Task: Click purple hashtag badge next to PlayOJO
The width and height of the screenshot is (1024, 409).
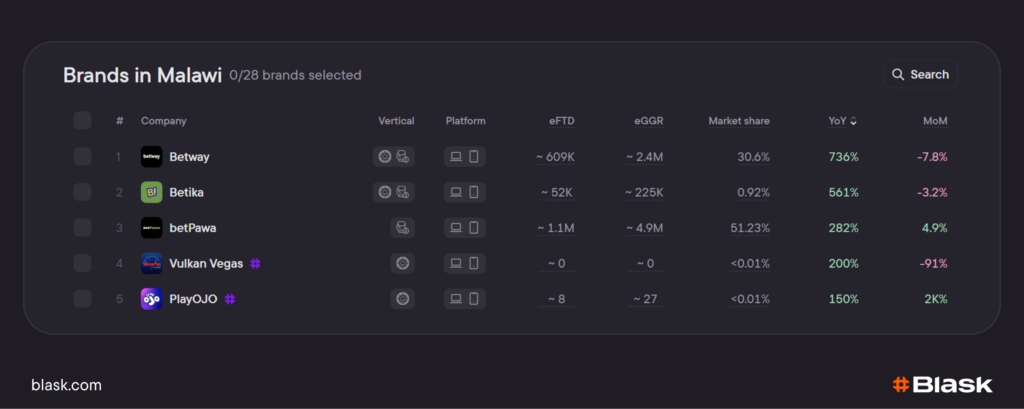Action: 230,299
